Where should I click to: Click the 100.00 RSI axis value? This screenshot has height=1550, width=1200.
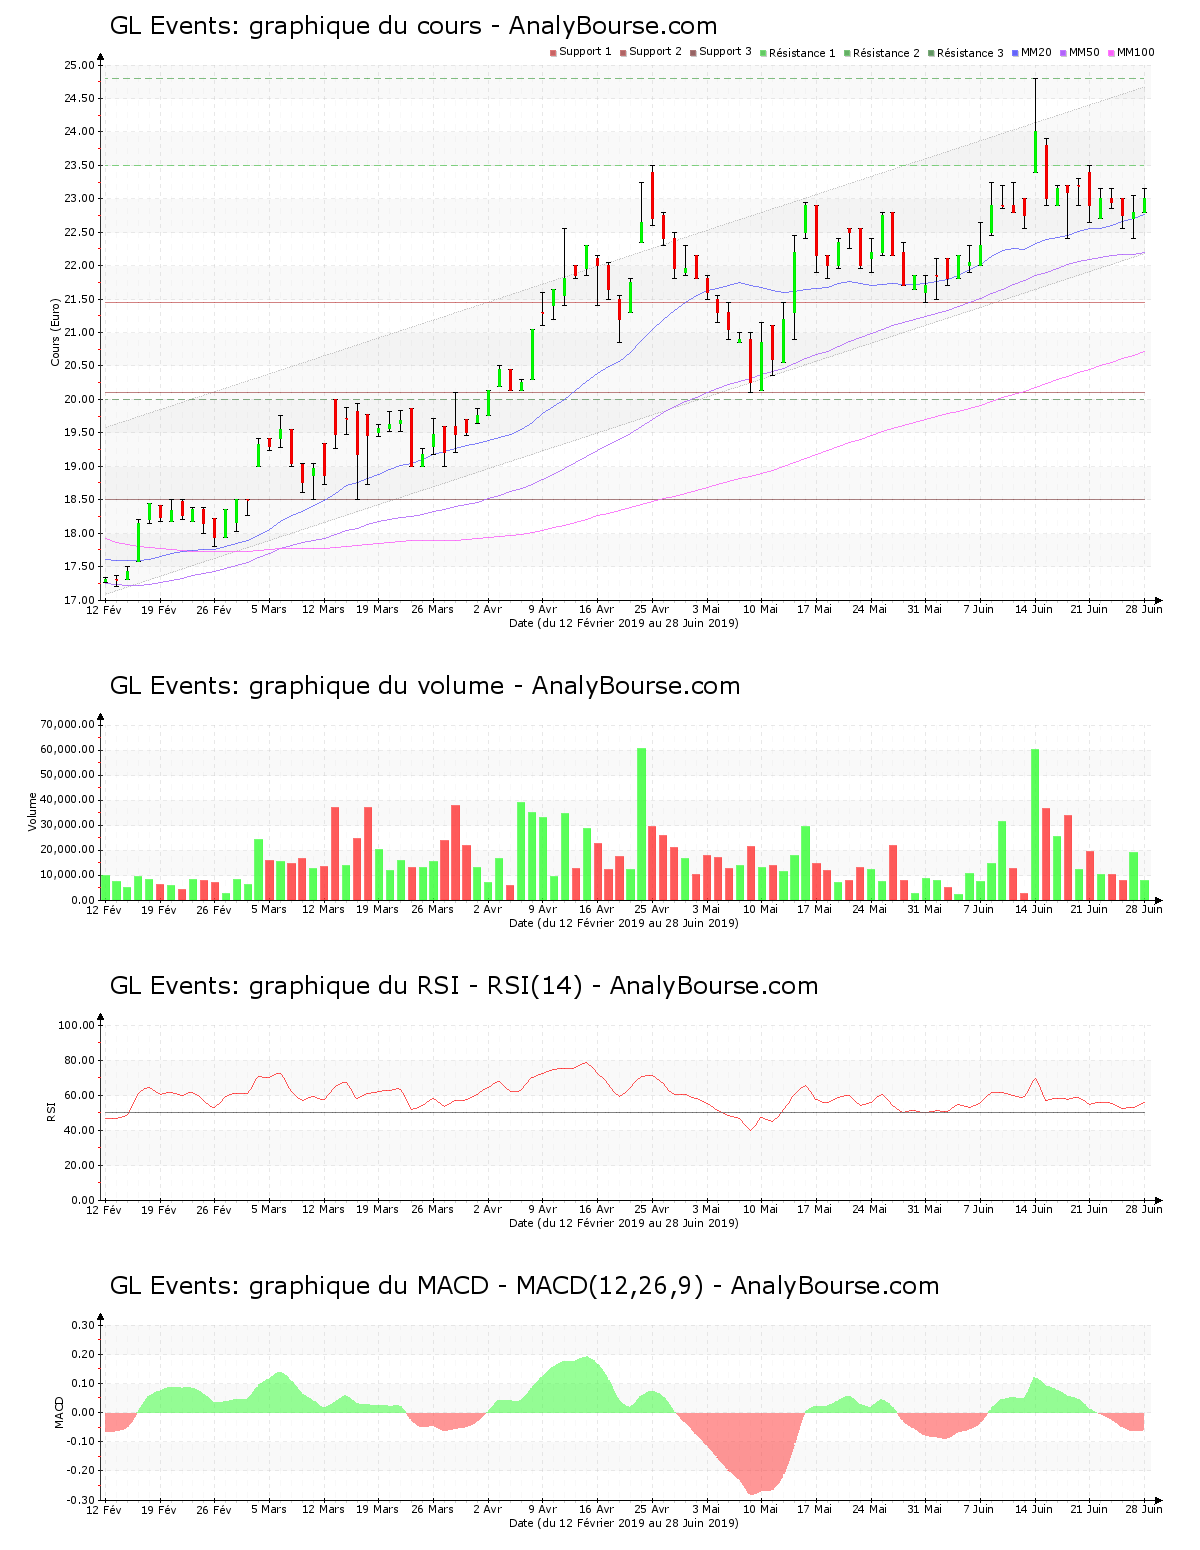(76, 1025)
